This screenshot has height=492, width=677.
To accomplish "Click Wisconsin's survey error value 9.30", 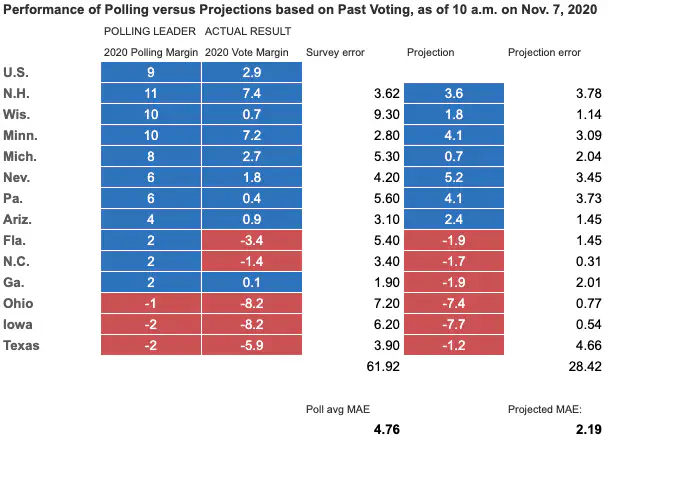I will click(x=386, y=114).
